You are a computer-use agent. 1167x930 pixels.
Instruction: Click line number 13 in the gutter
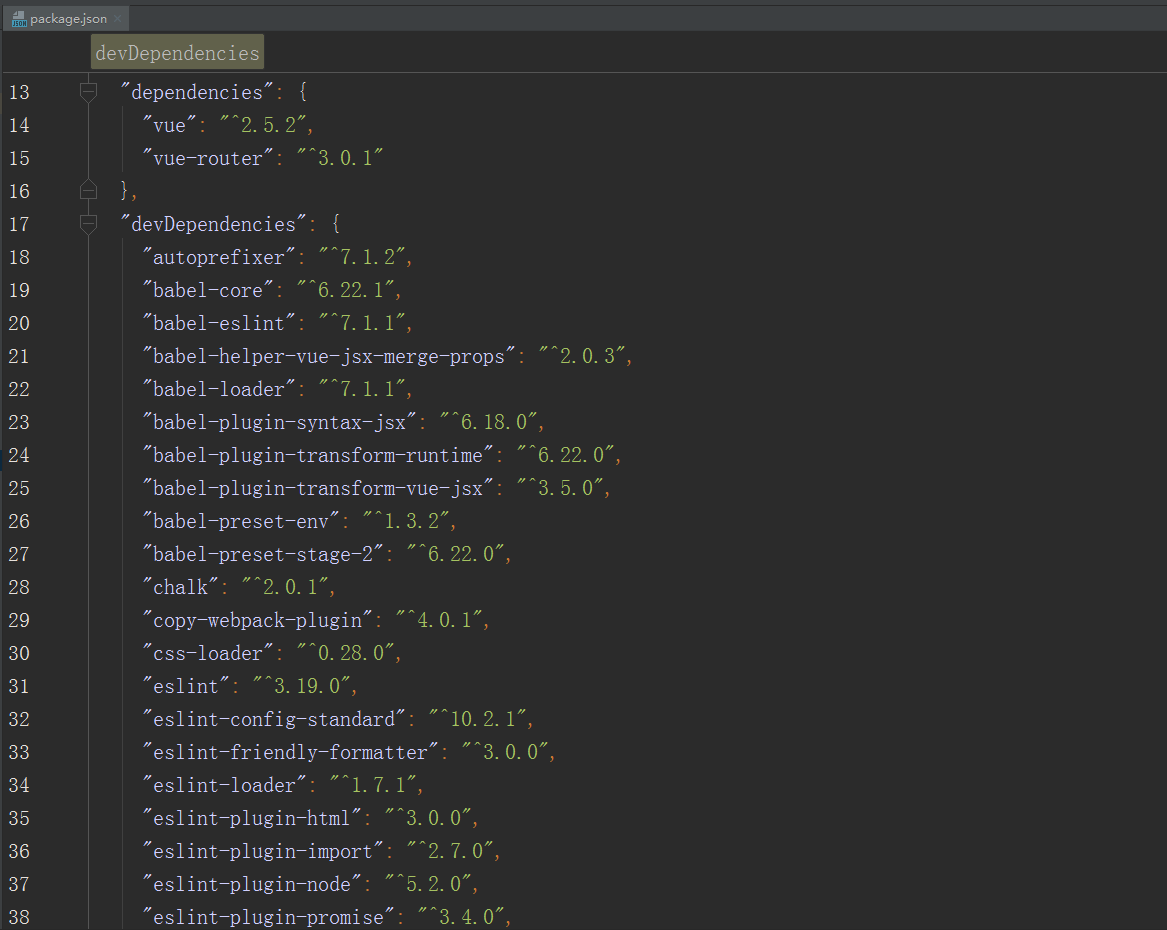pyautogui.click(x=19, y=92)
